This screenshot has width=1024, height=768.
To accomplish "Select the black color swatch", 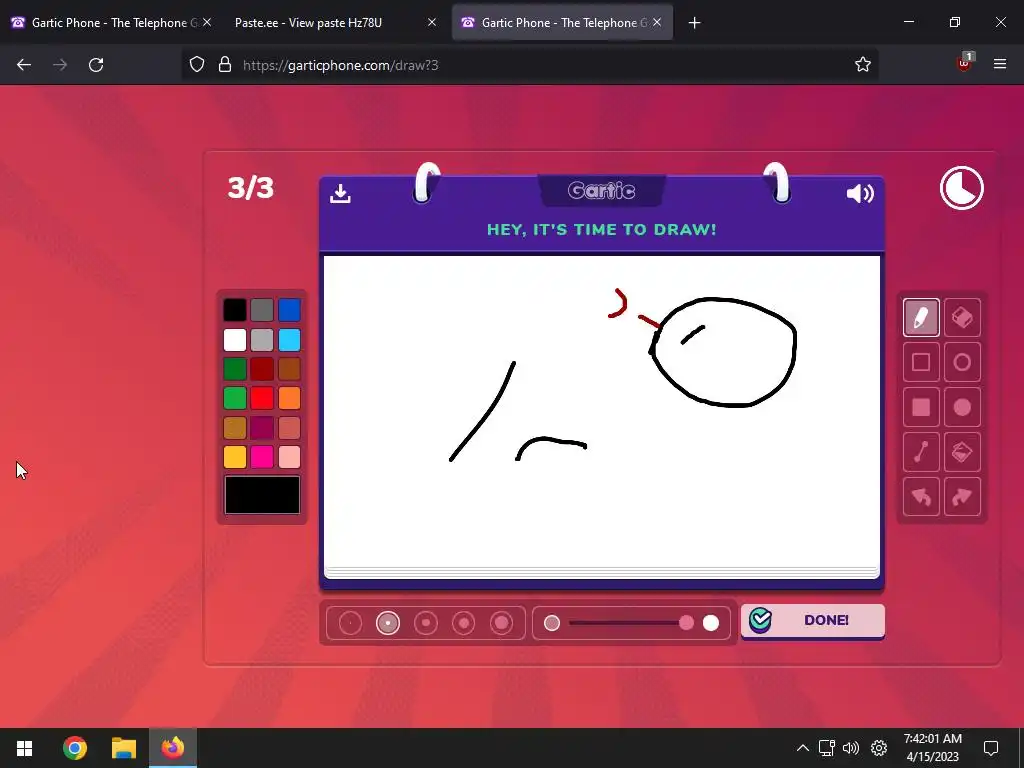I will point(235,310).
